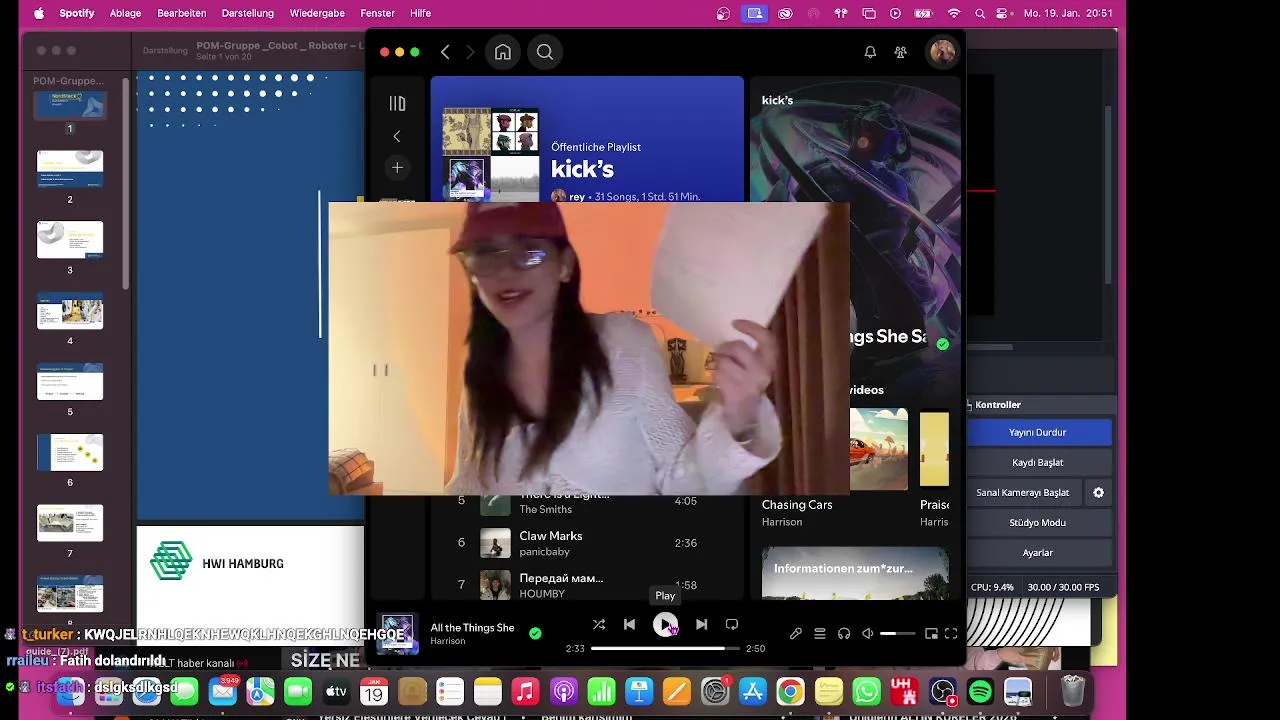Select page 2 thumbnail in Preview sidebar
The width and height of the screenshot is (1280, 720).
pyautogui.click(x=70, y=169)
